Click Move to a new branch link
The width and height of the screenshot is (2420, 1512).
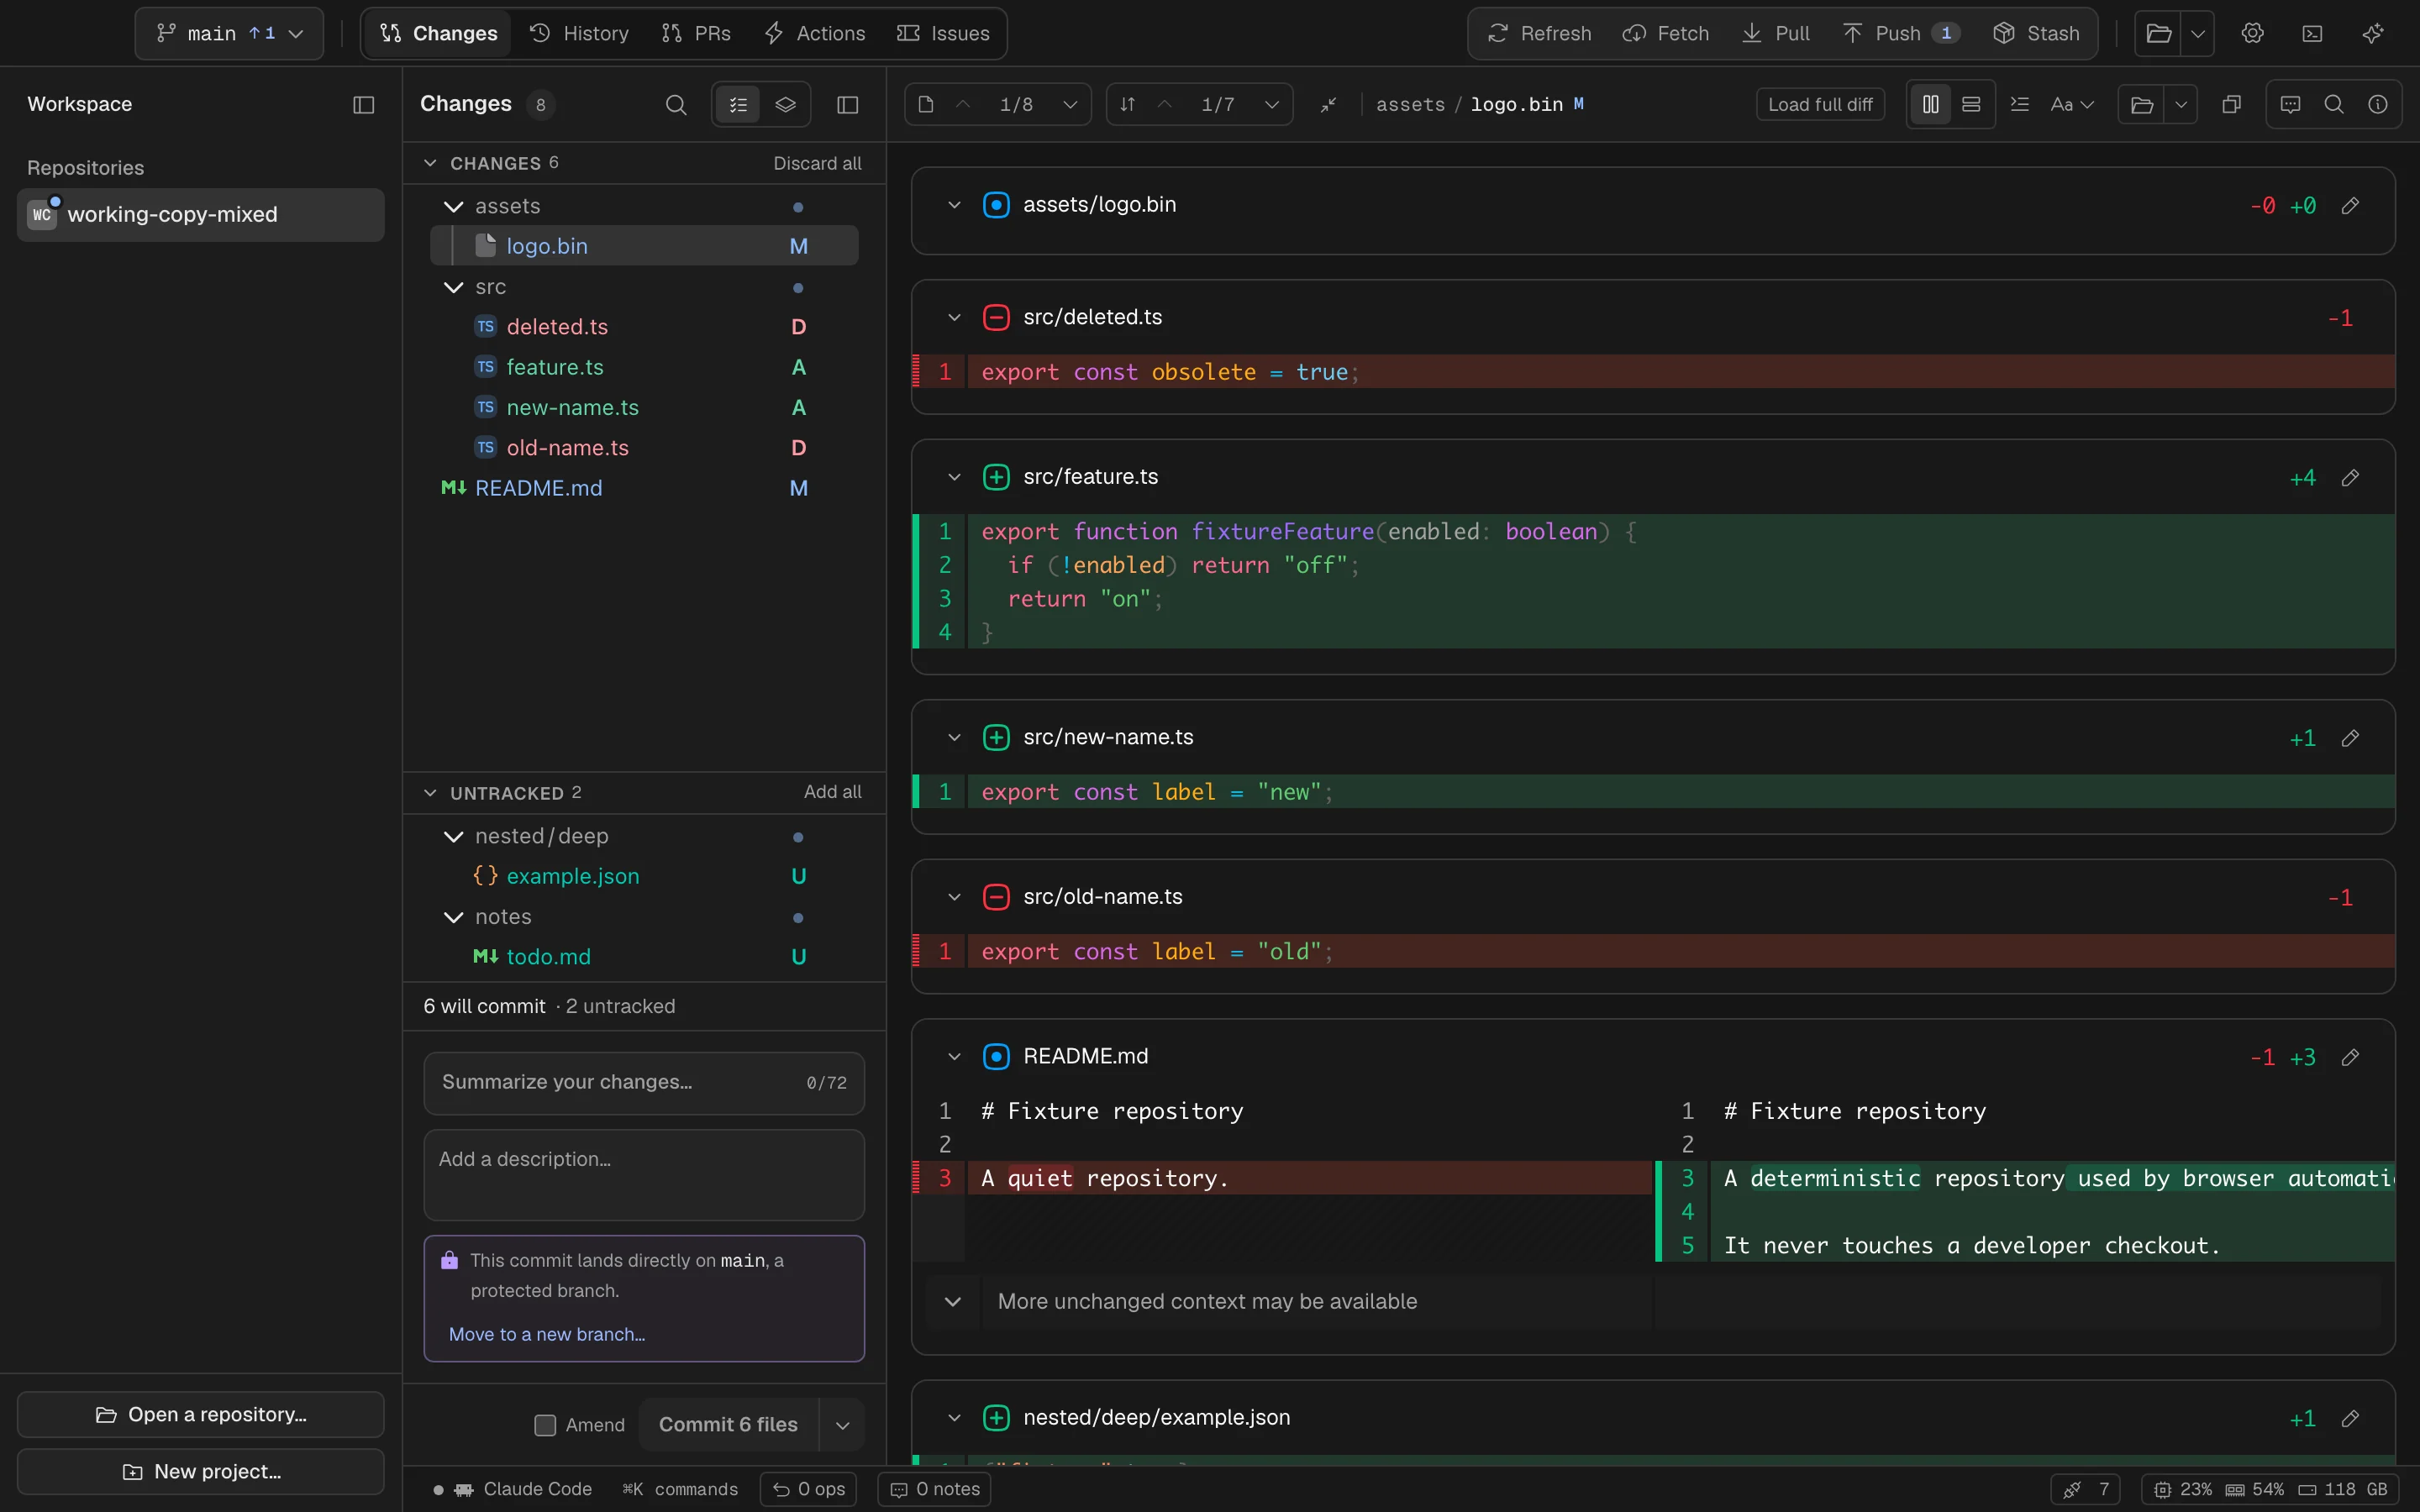[547, 1334]
